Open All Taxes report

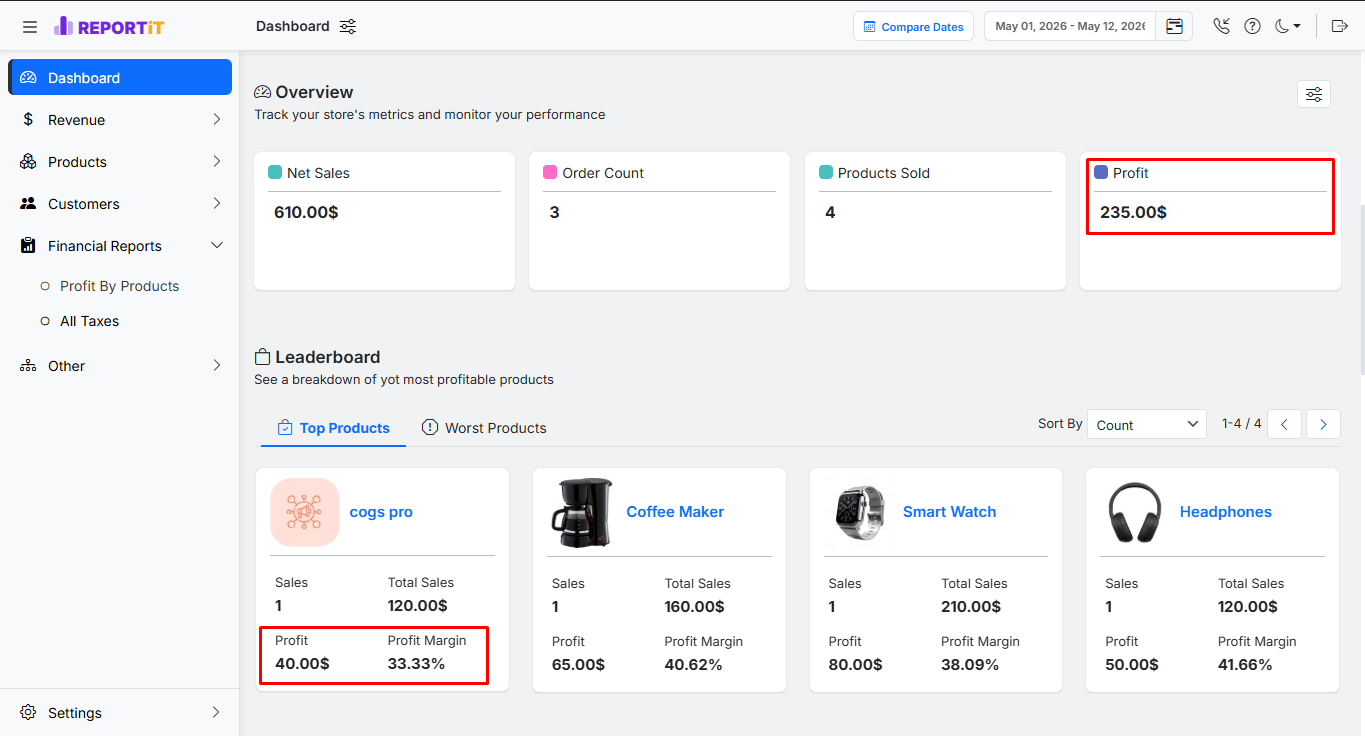[x=89, y=321]
